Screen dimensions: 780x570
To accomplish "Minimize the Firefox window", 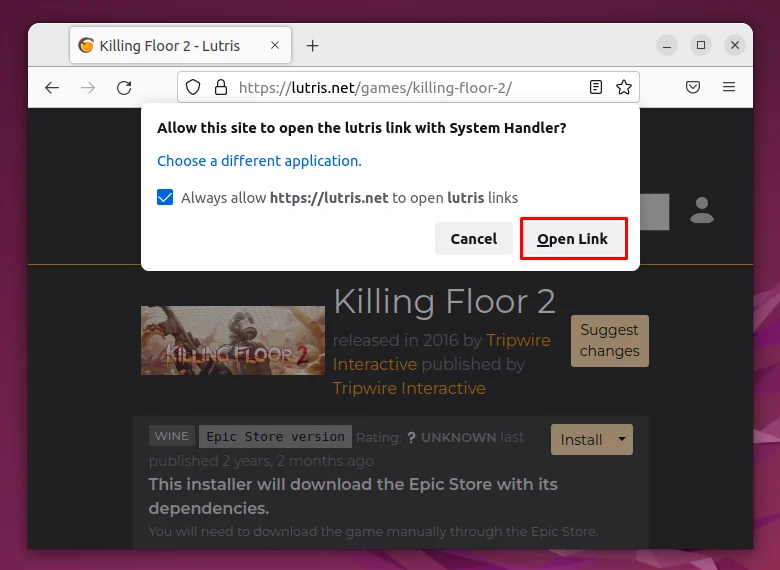I will 667,46.
